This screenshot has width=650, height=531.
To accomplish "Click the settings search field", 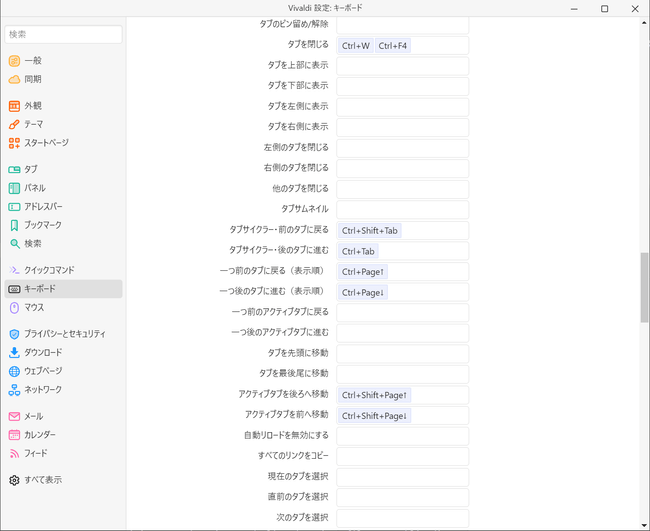I will click(x=63, y=34).
